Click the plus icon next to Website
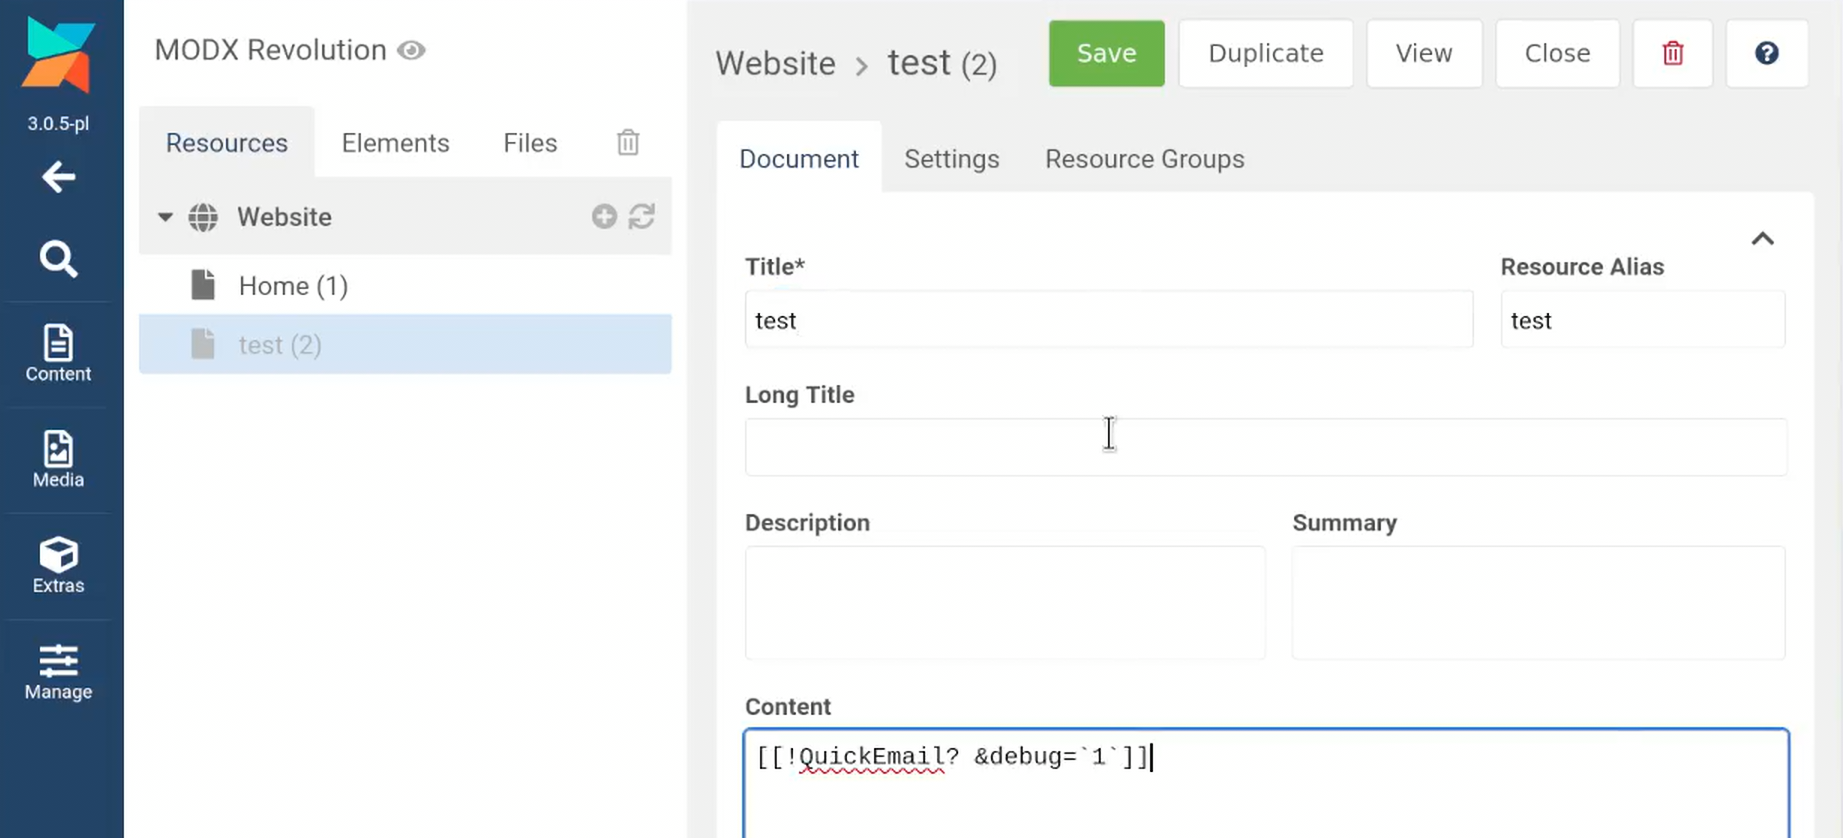Screen dimensions: 1843x838 coord(604,216)
